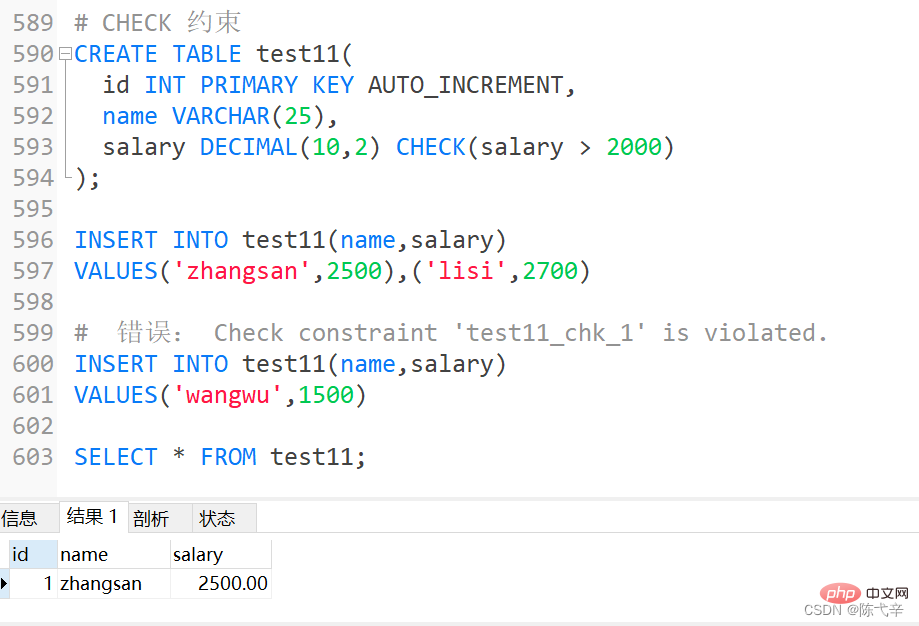Place cursor on SELECT * FROM test11 line
919x626 pixels.
tap(220, 457)
